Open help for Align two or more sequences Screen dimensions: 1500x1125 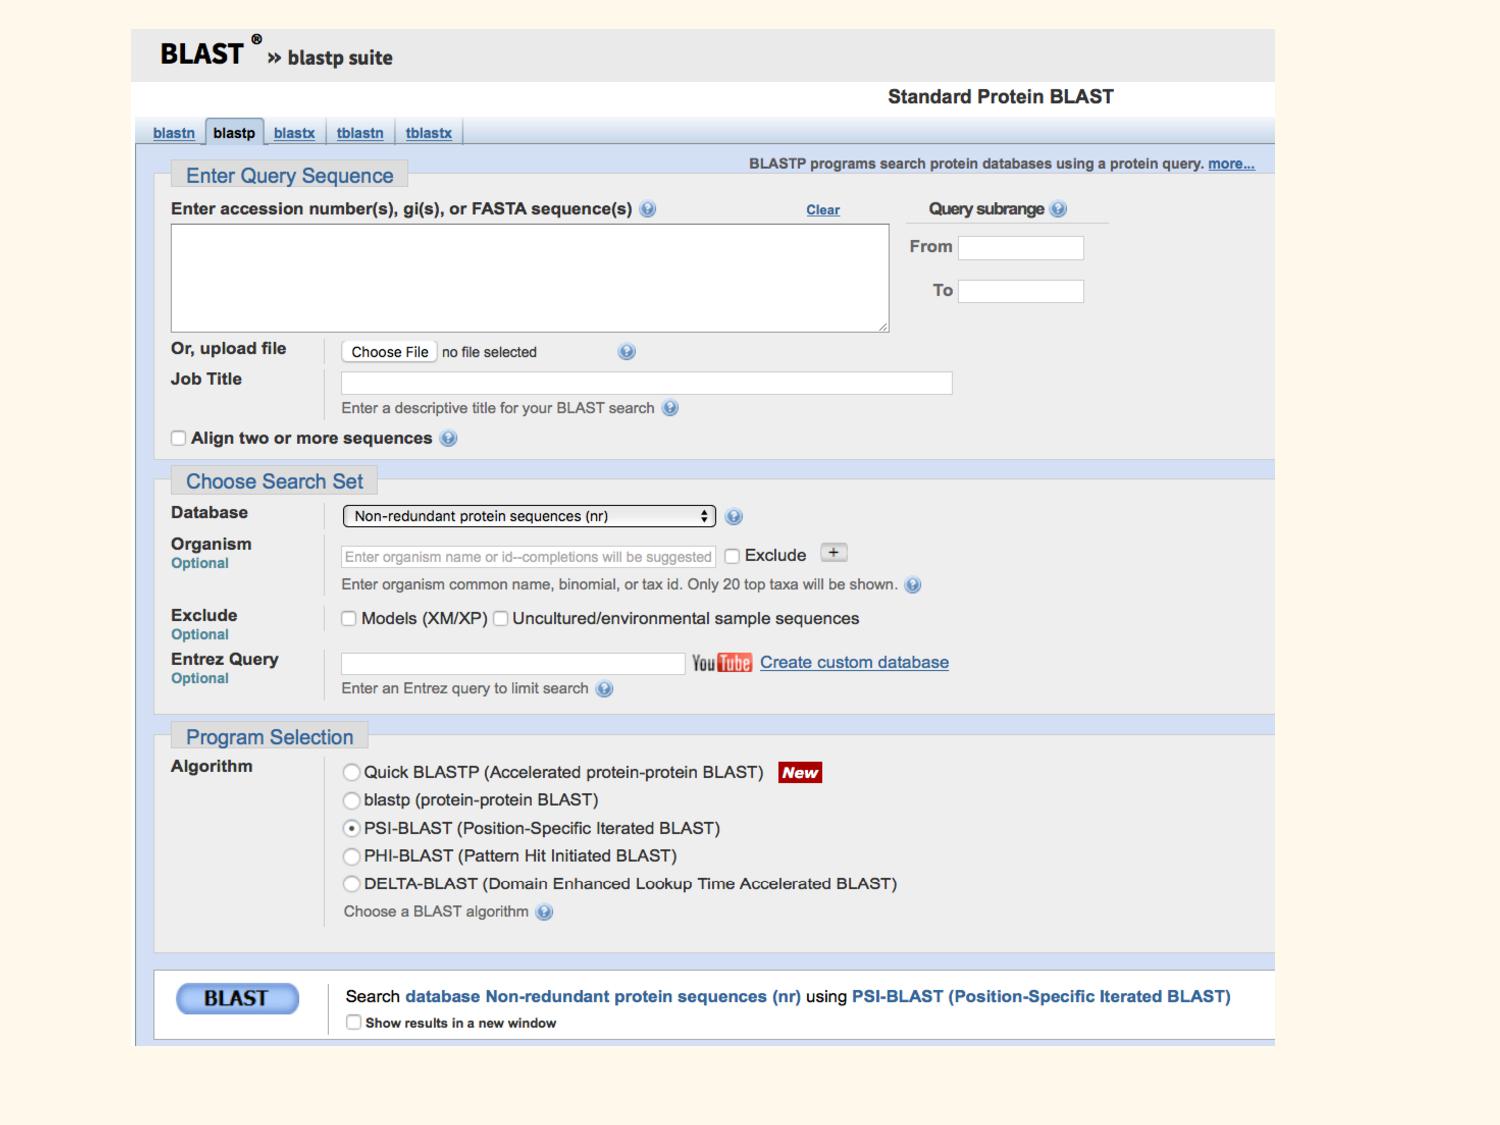pyautogui.click(x=449, y=438)
